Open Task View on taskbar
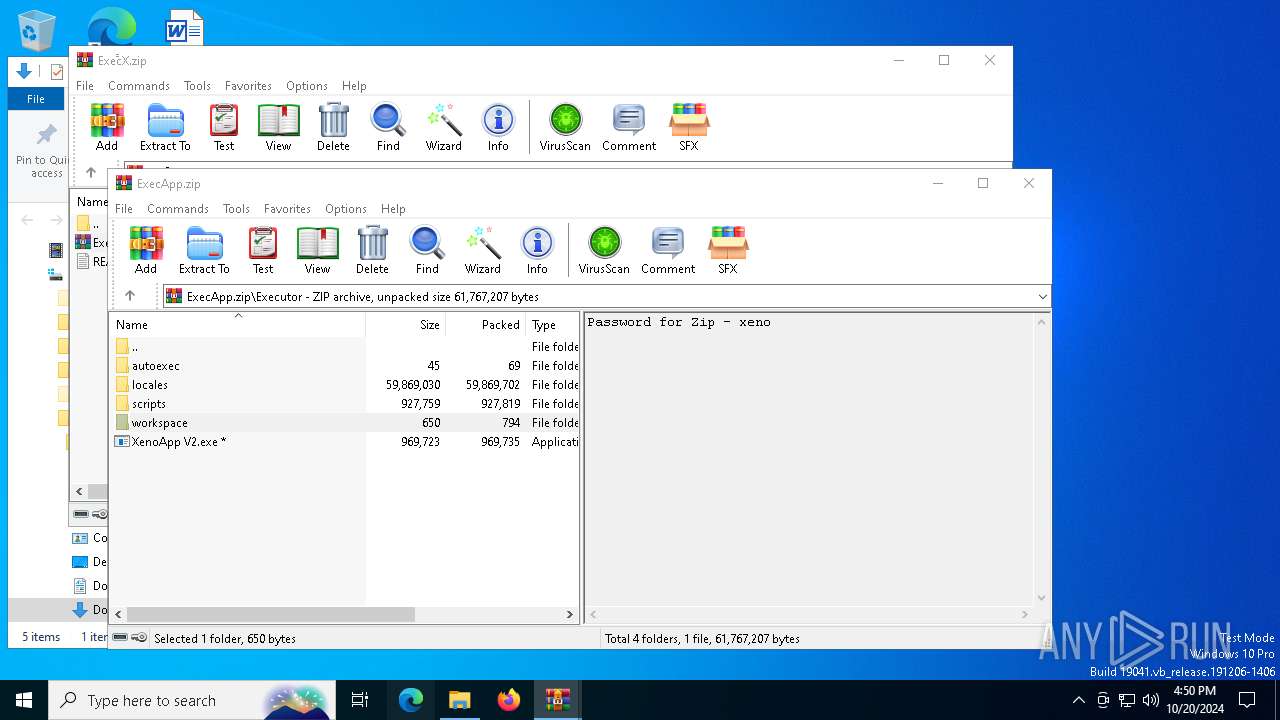The width and height of the screenshot is (1280, 720). tap(360, 700)
